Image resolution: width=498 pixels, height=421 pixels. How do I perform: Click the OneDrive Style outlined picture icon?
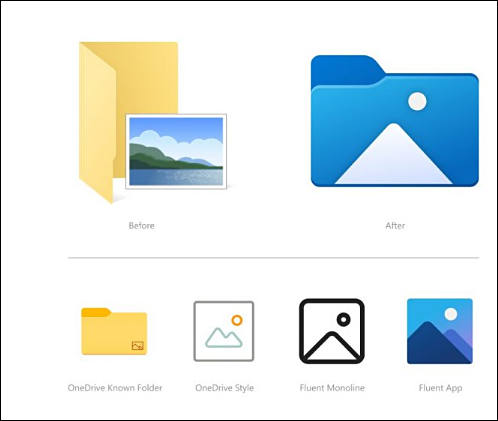coord(224,331)
